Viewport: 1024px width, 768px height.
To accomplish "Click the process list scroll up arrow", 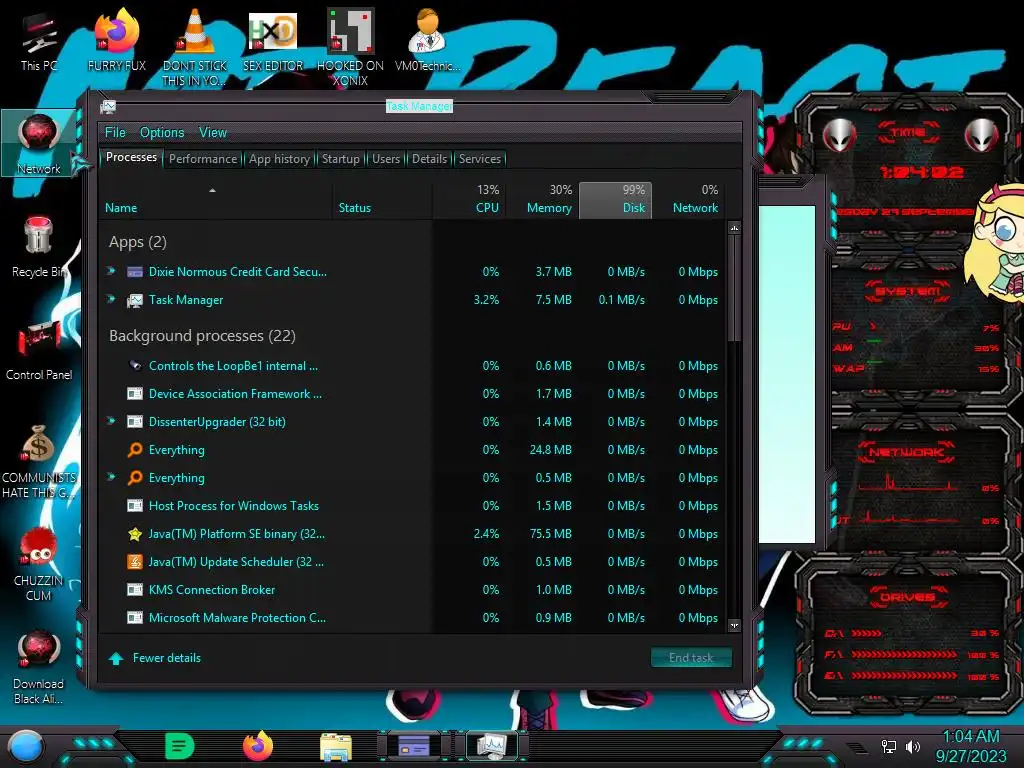I will pyautogui.click(x=735, y=228).
